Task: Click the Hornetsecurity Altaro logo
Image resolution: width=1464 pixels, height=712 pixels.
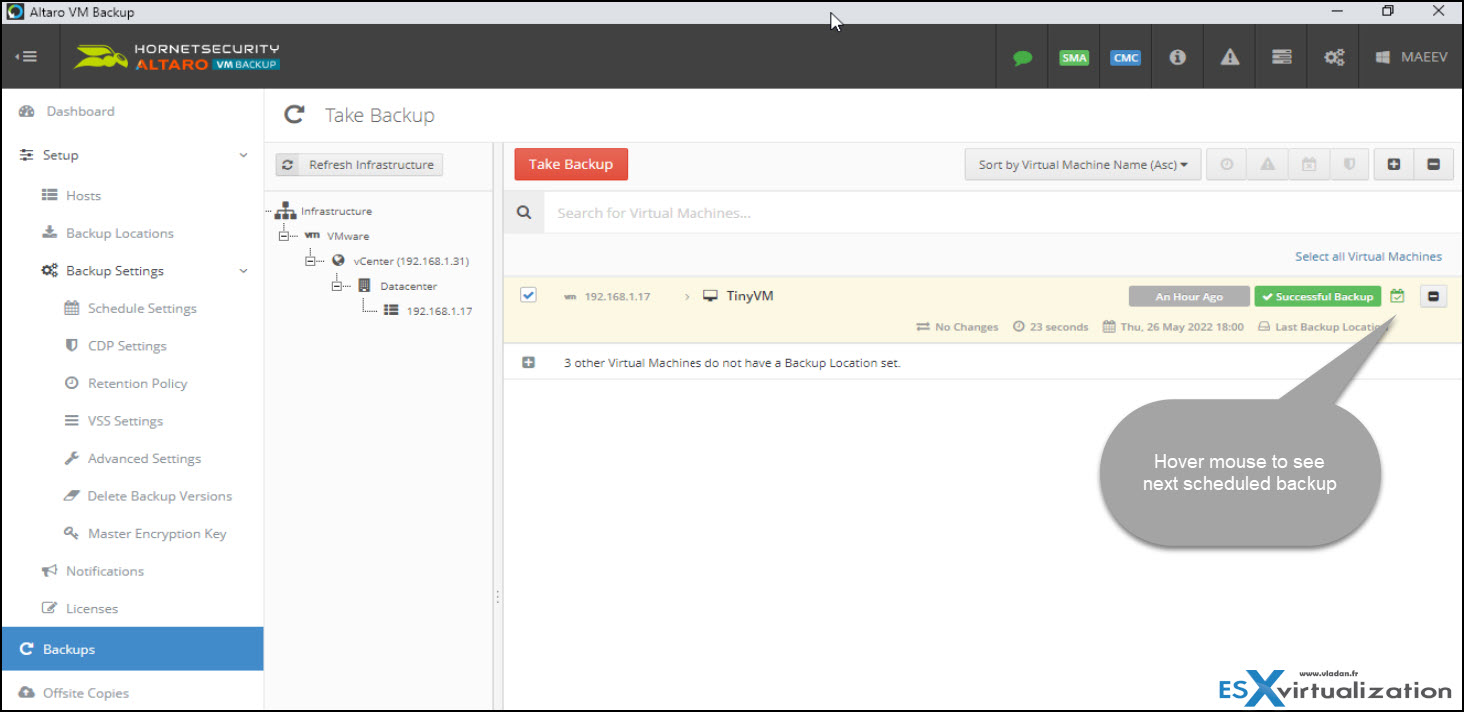Action: (177, 57)
